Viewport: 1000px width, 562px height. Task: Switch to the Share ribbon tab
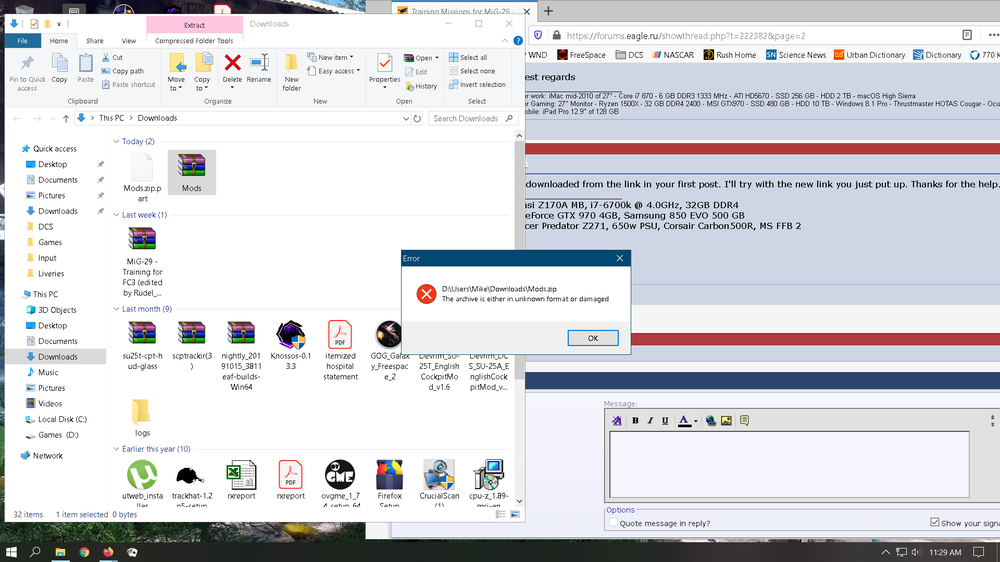[95, 40]
